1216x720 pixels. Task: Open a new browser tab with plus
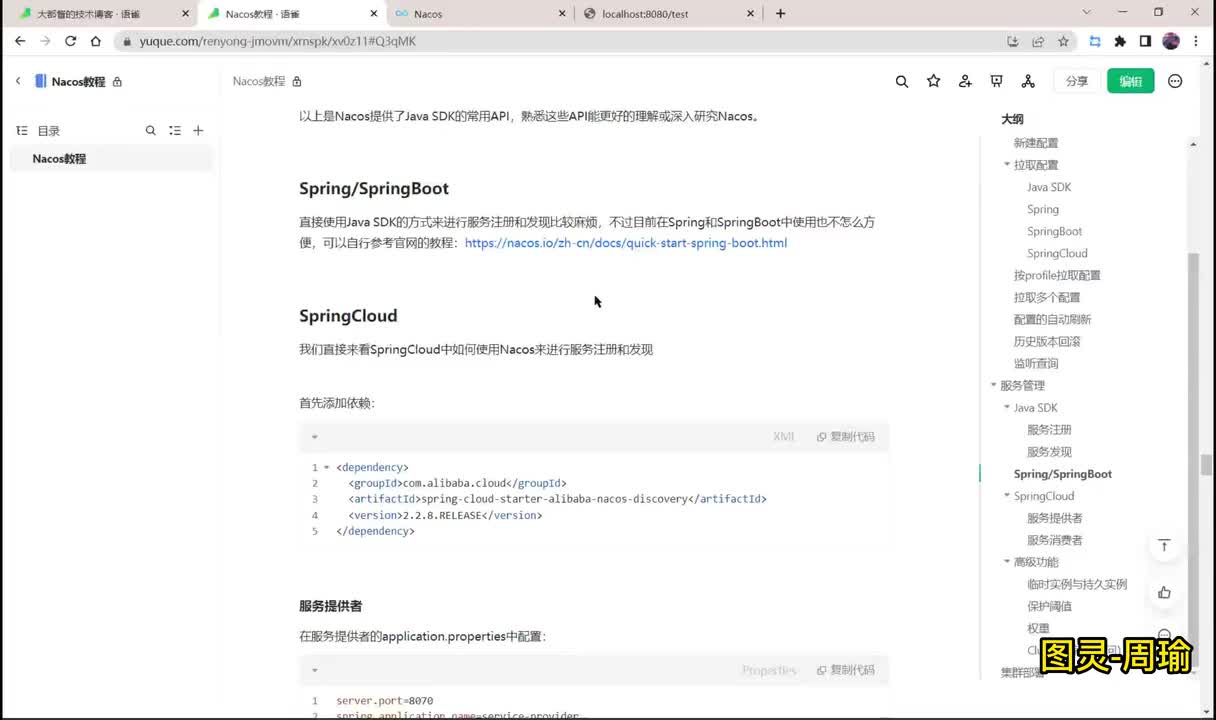pyautogui.click(x=781, y=13)
